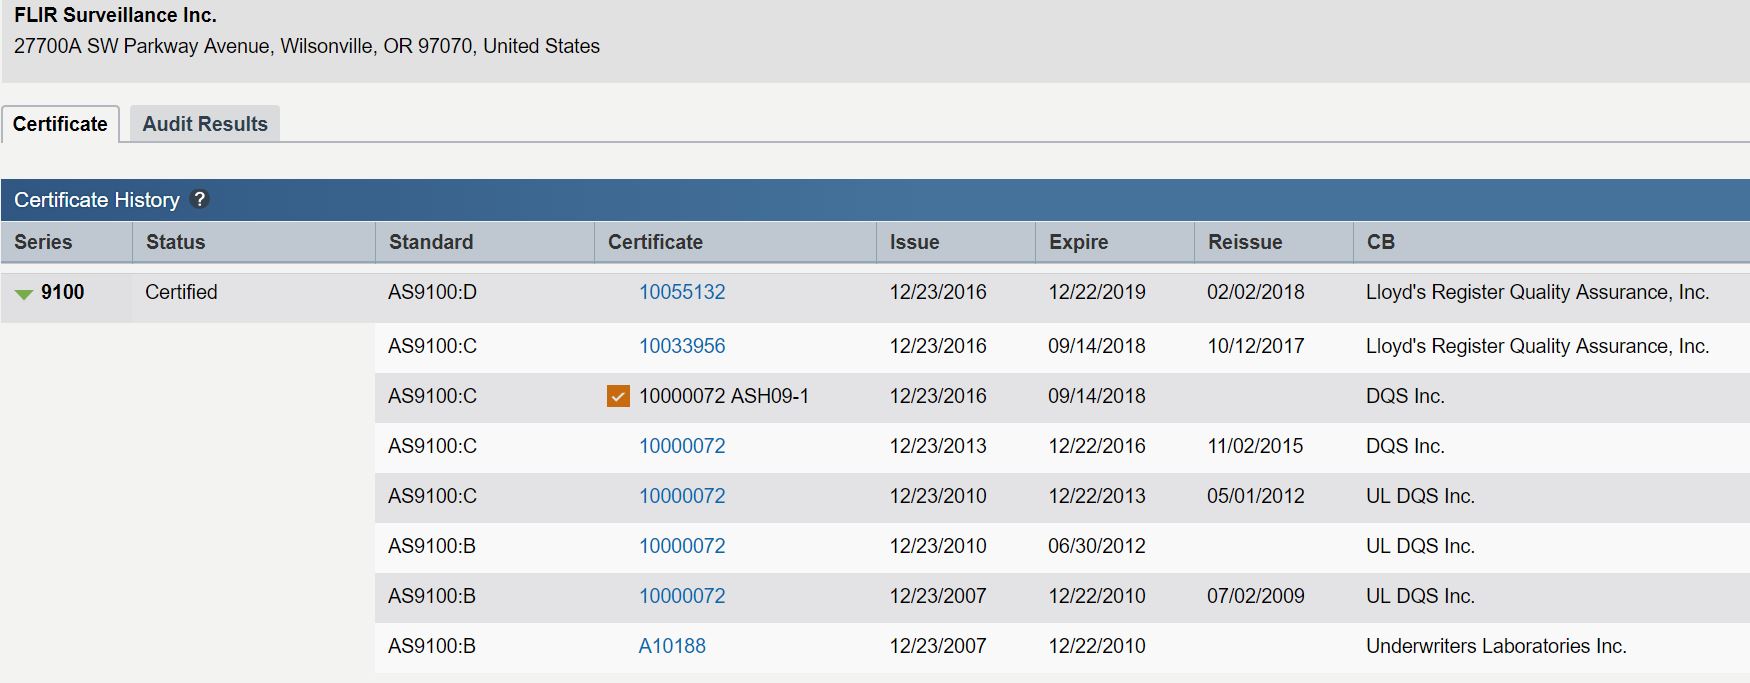The image size is (1750, 683).
Task: Click the Reissue column header
Action: (x=1245, y=242)
